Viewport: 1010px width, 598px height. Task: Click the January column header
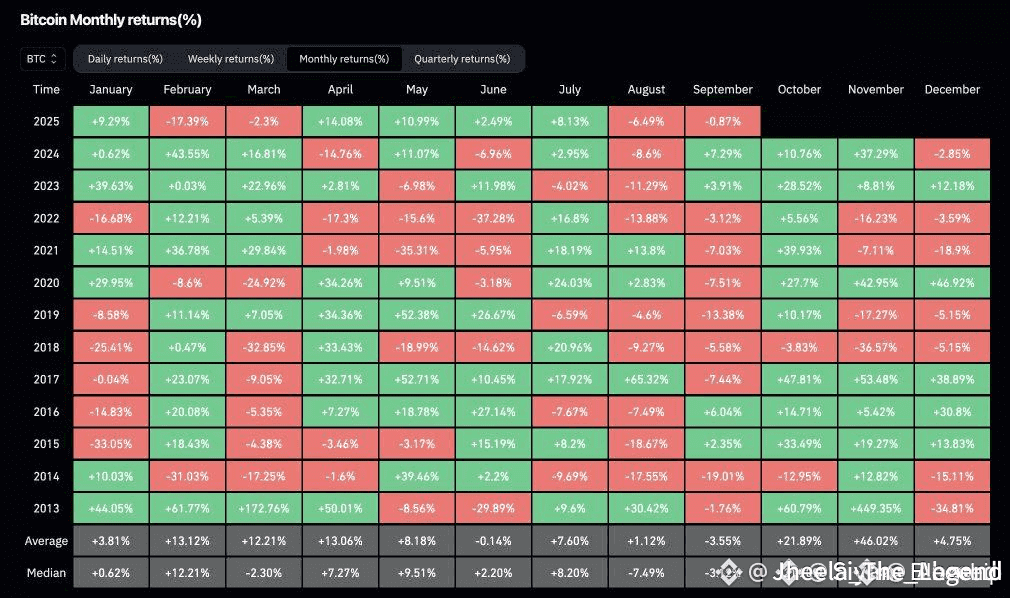point(111,90)
